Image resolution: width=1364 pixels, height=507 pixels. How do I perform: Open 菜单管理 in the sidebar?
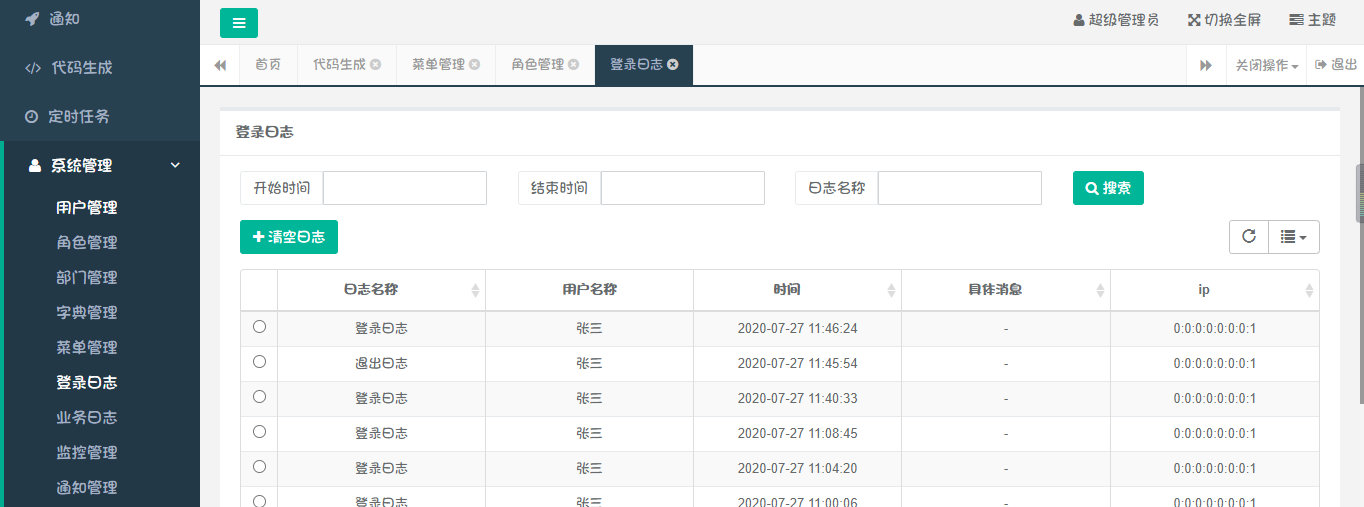[87, 348]
